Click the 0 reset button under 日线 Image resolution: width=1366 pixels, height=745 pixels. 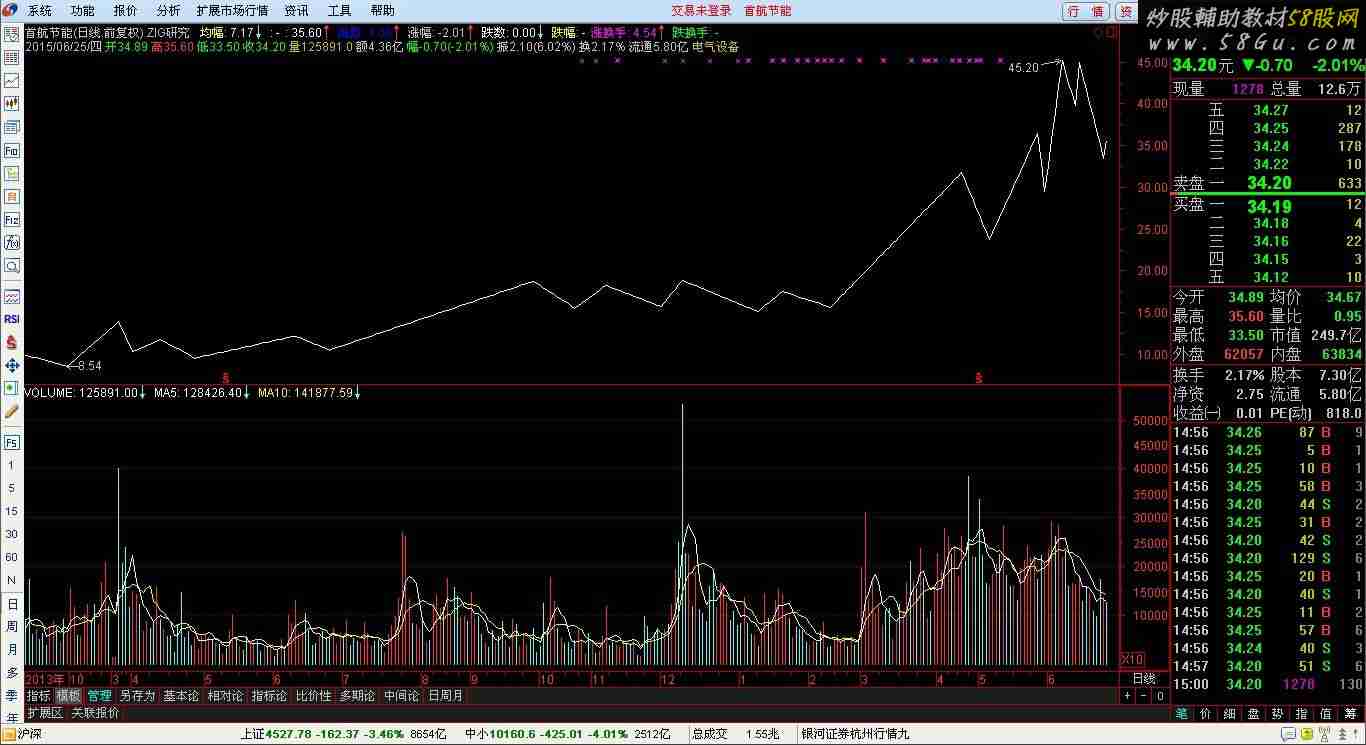(1160, 695)
